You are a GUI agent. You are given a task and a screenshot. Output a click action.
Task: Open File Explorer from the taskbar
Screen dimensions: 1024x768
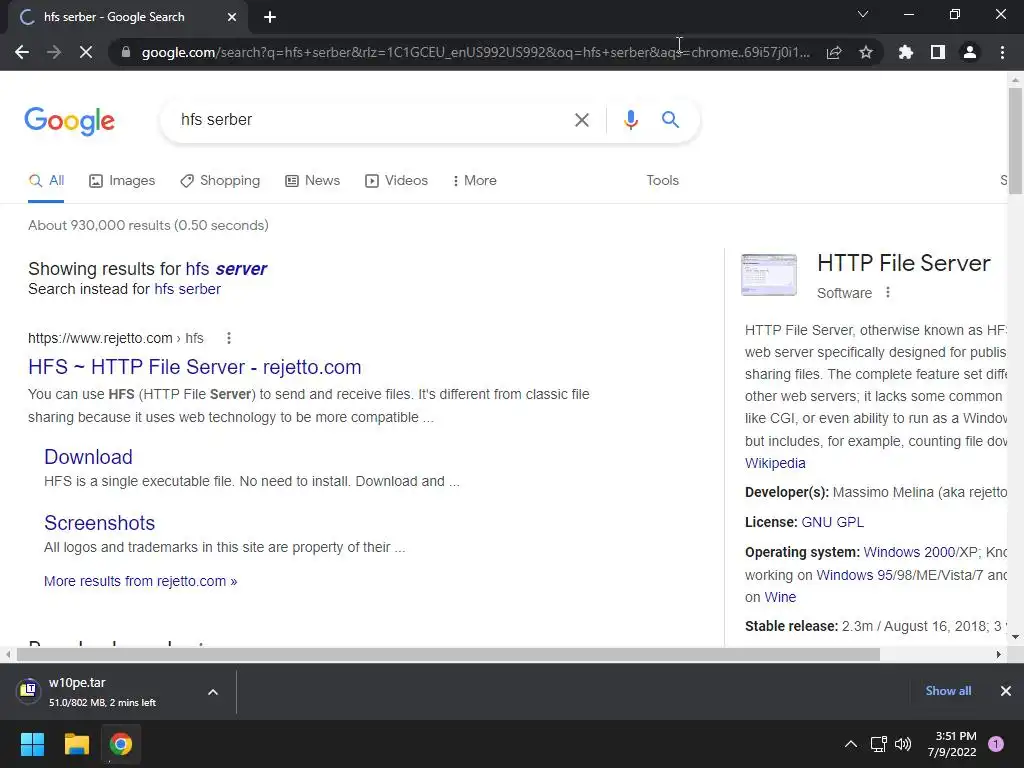[76, 744]
